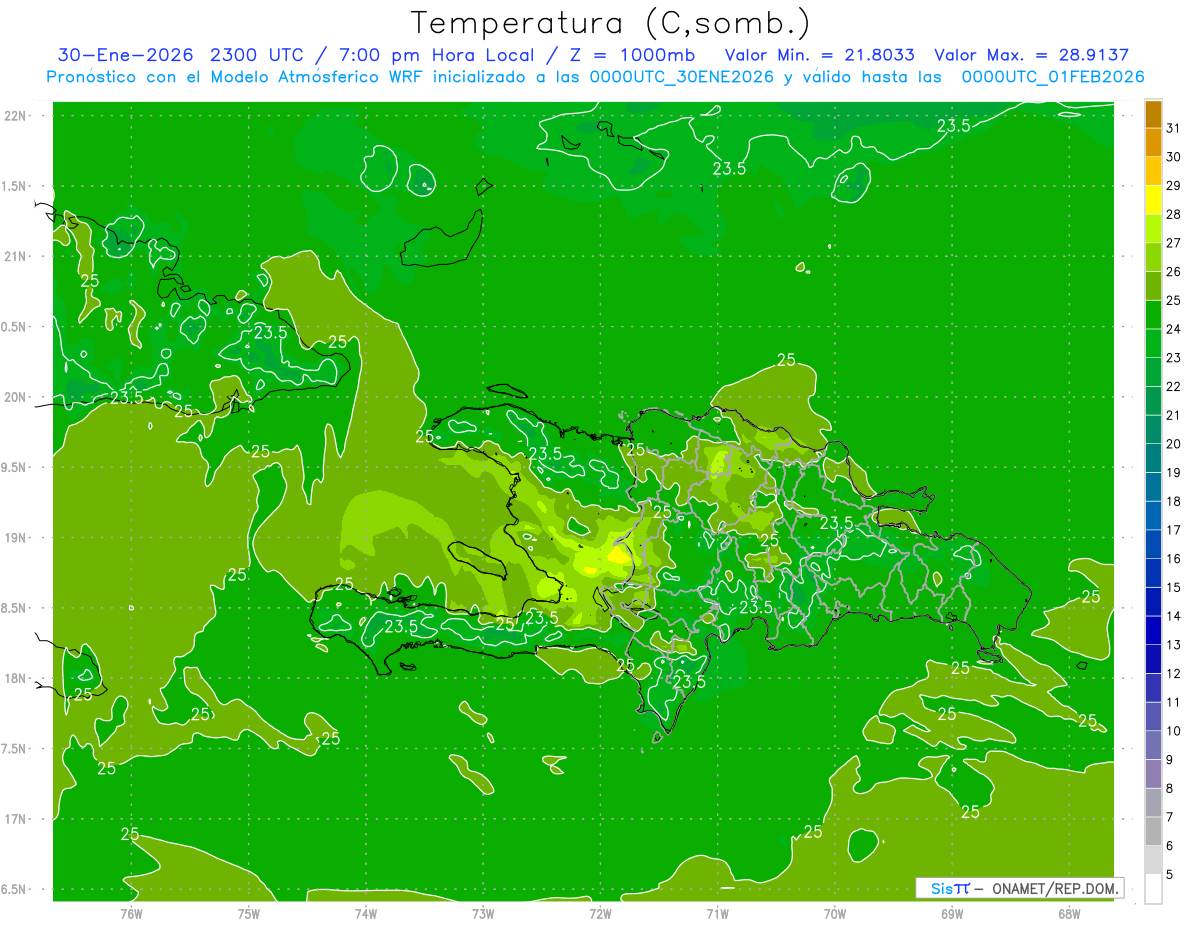The image size is (1200, 927).
Task: Click the '21N' latitude axis label
Action: click(16, 256)
